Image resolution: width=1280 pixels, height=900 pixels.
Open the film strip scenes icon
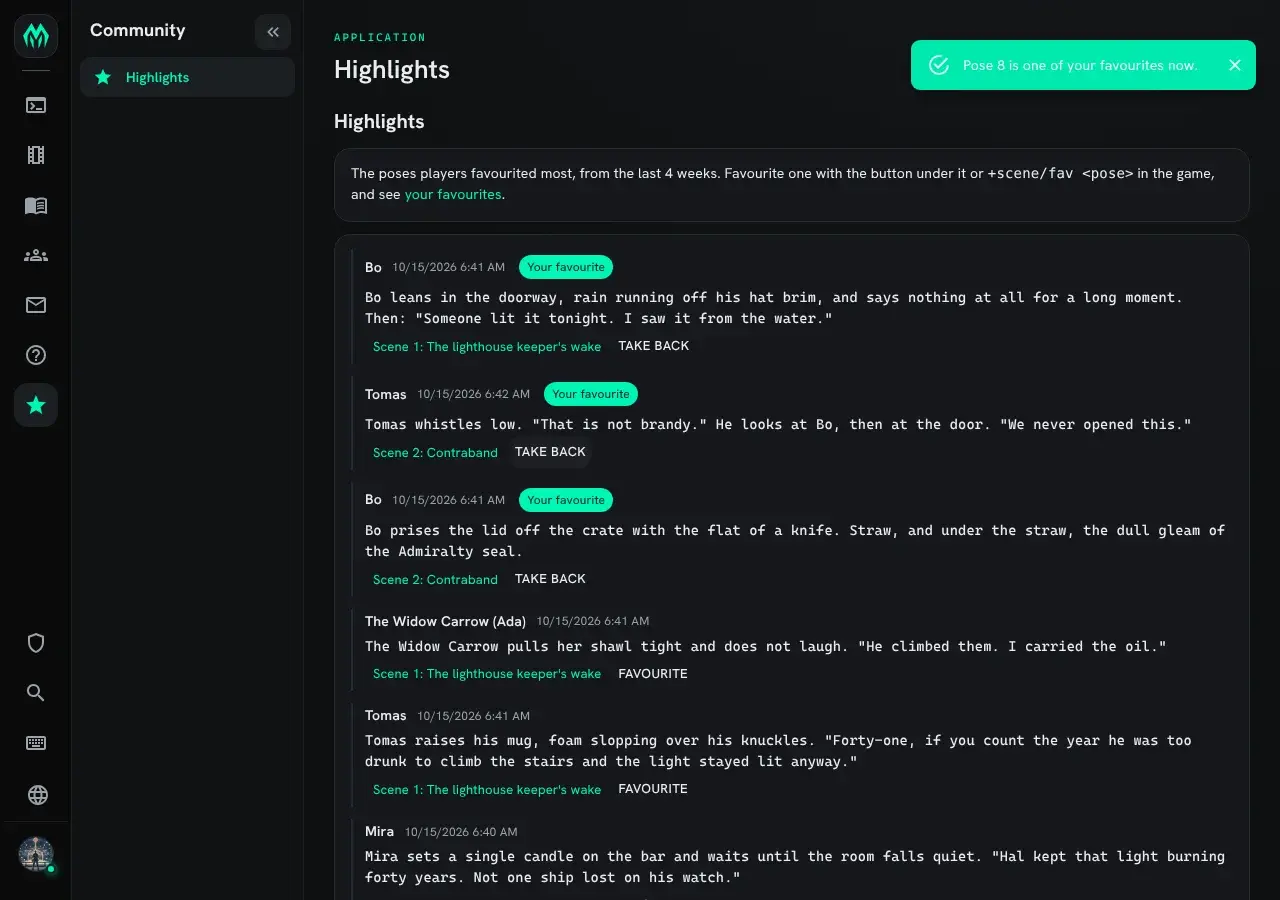36,155
